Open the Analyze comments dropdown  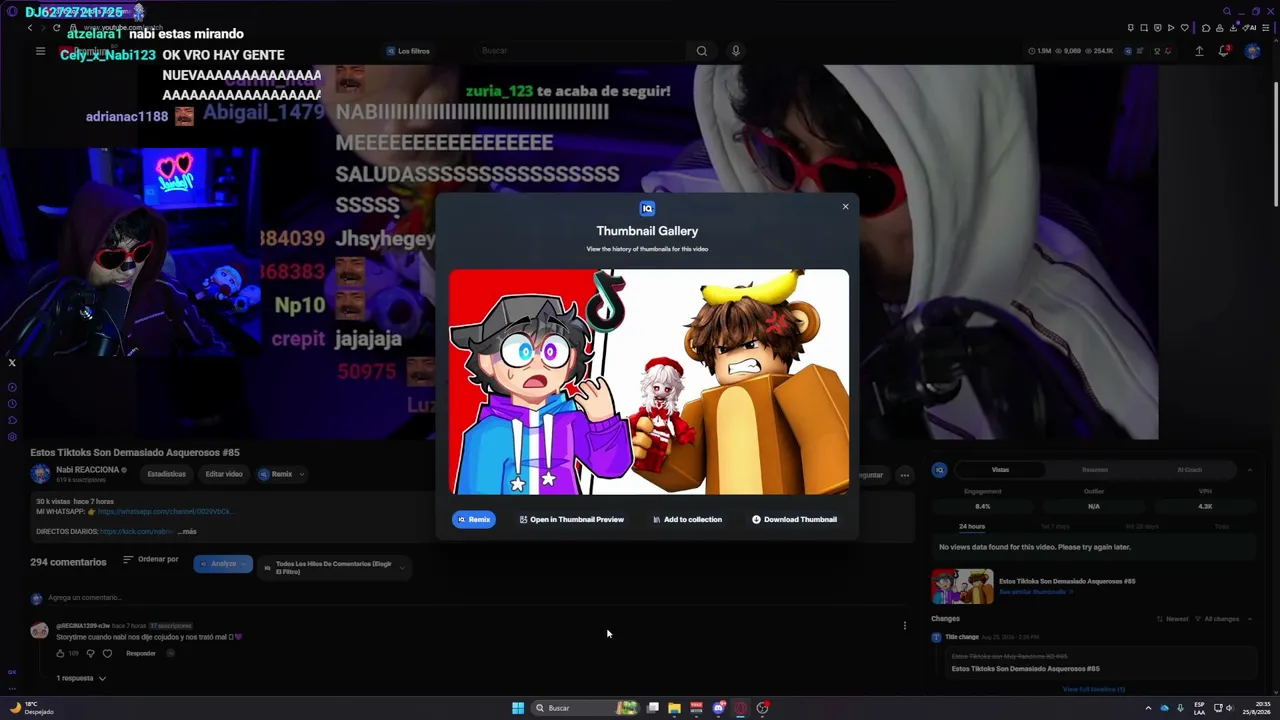click(x=223, y=564)
